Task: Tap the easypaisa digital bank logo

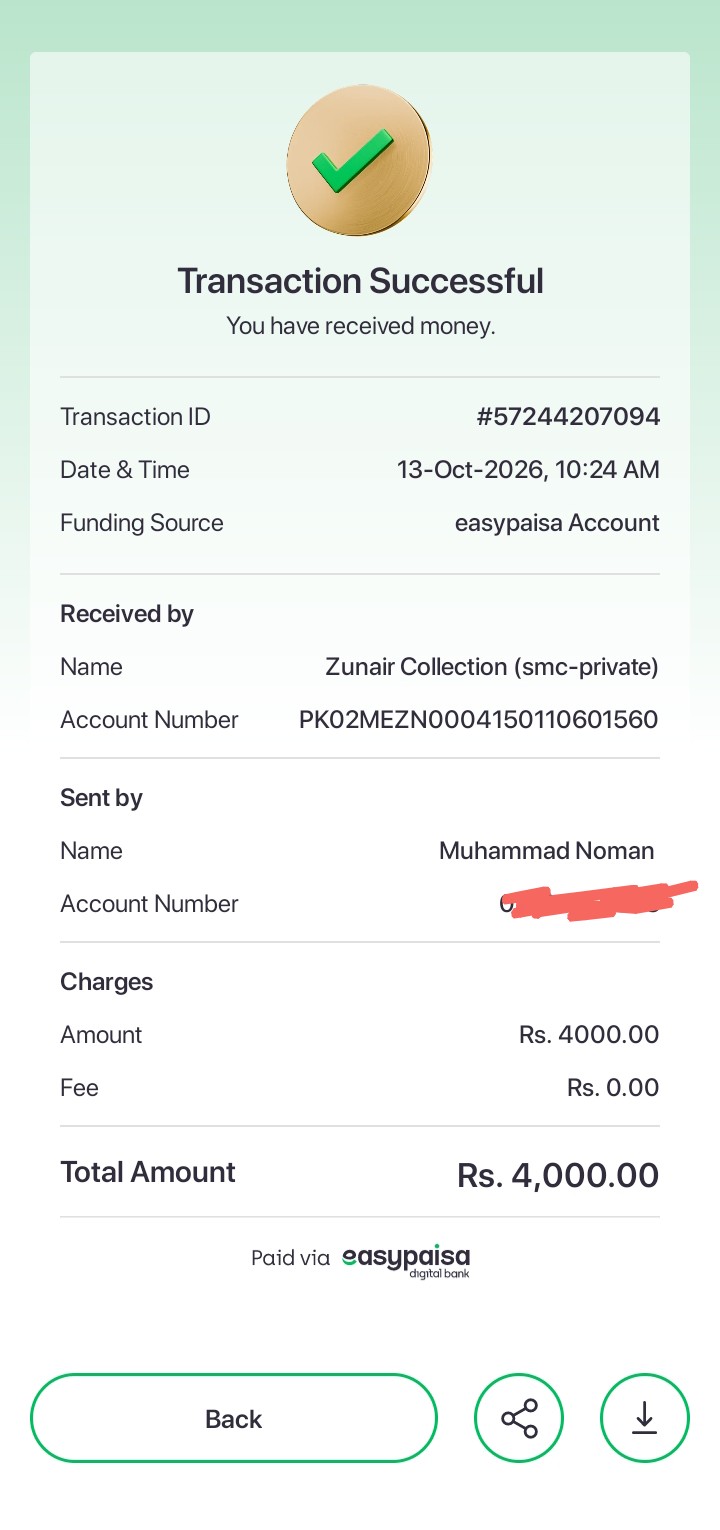Action: click(x=405, y=1259)
